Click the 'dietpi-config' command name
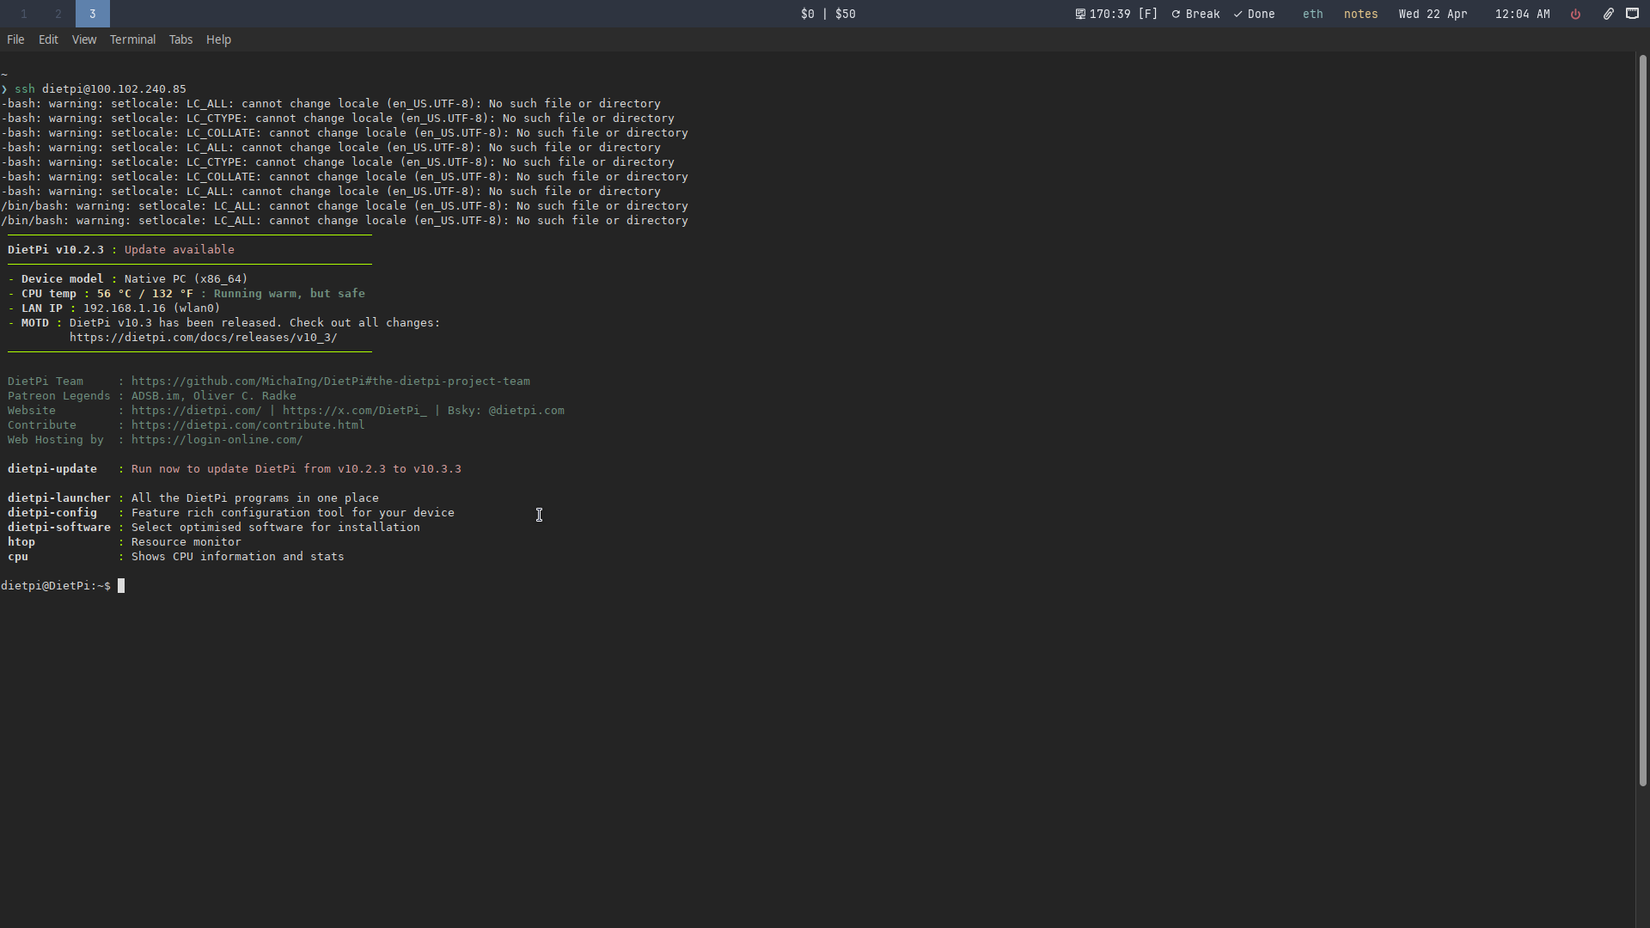 pyautogui.click(x=52, y=513)
